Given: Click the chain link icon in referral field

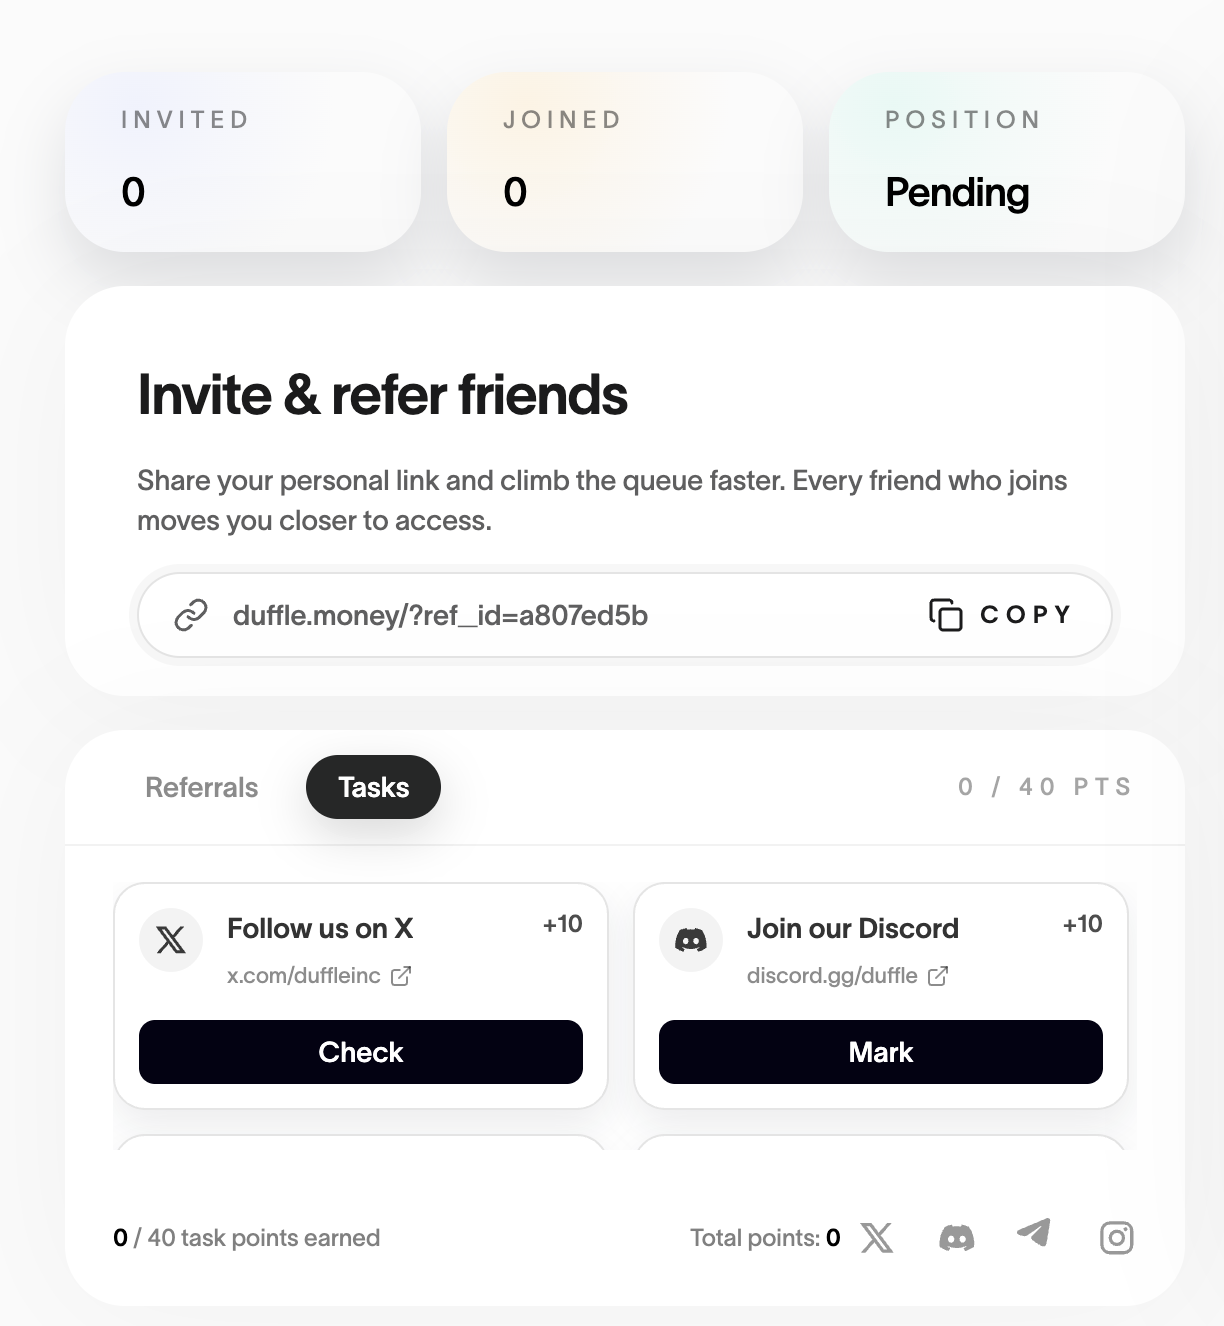Looking at the screenshot, I should pyautogui.click(x=191, y=615).
